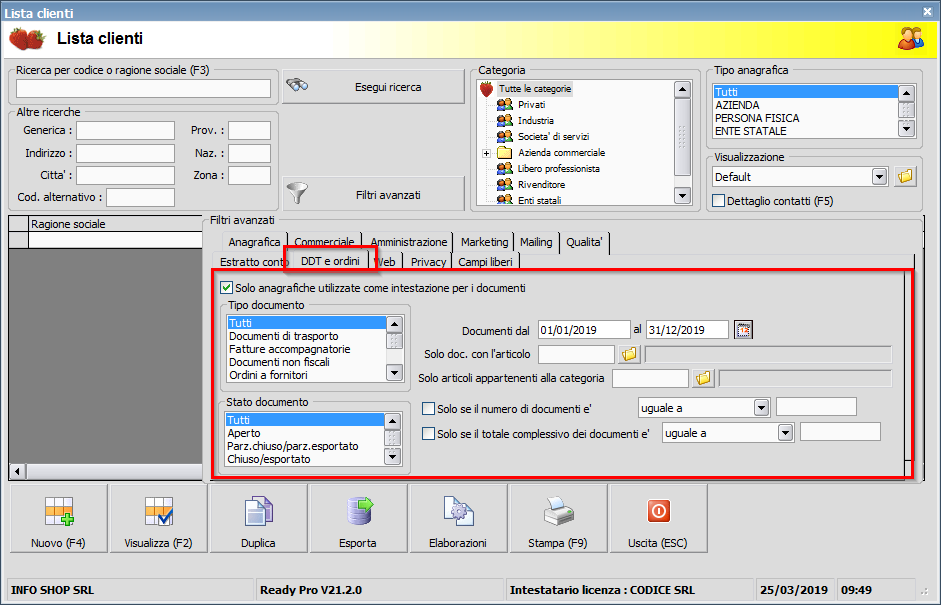Screen dimensions: 941x605
Task: Select 'Fatture accompagnatorie' in Tipo documento
Action: coord(306,349)
